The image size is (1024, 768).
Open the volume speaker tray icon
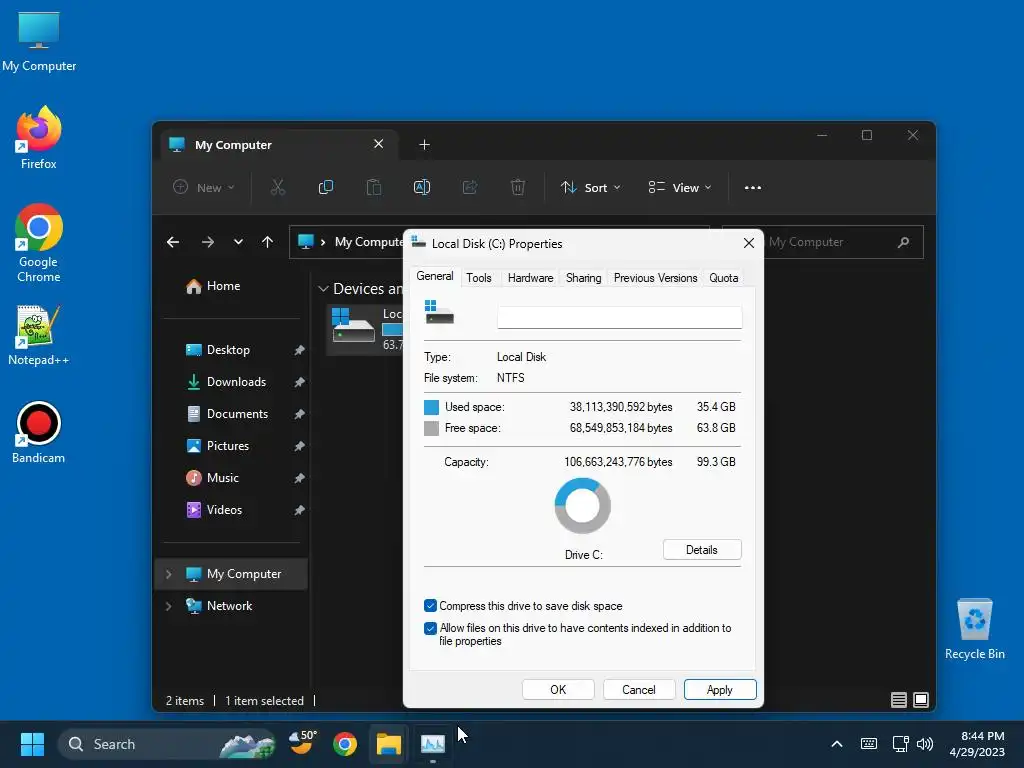pyautogui.click(x=925, y=744)
